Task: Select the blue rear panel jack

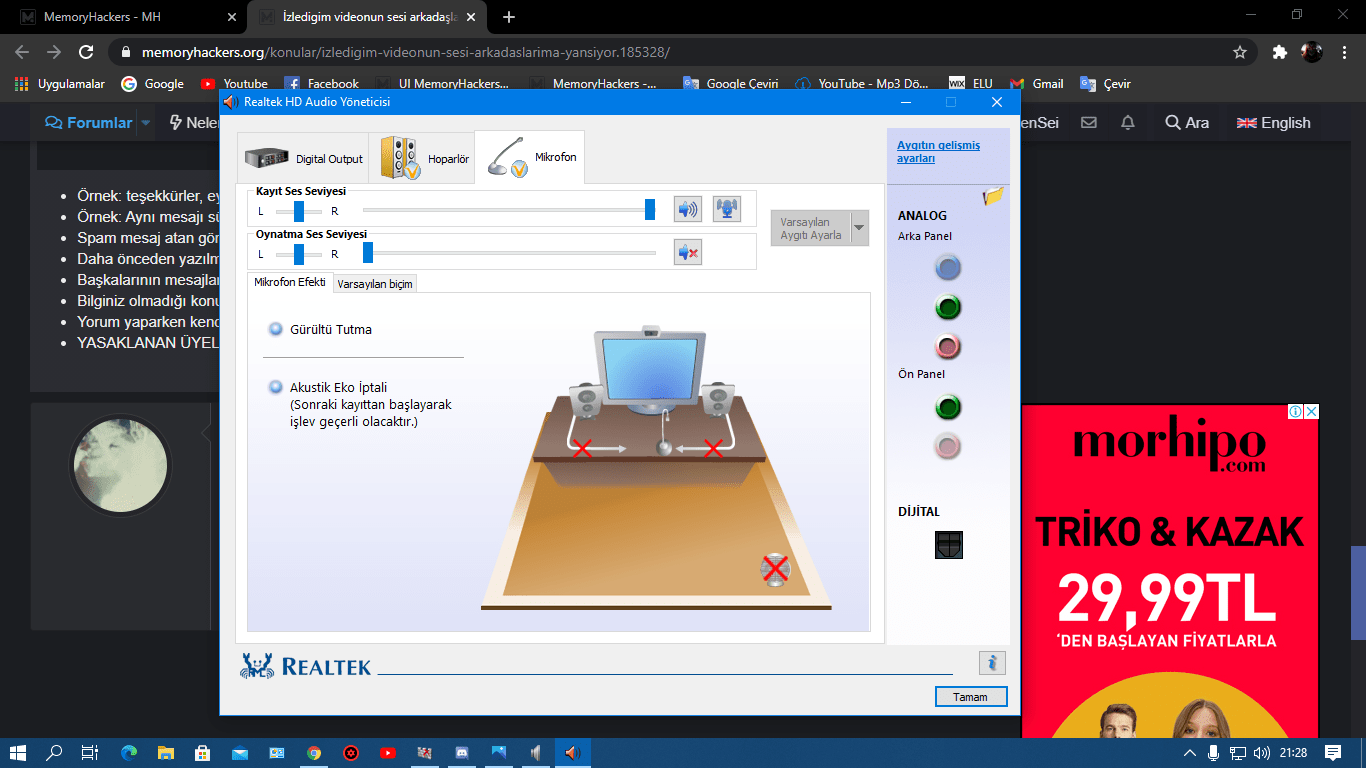Action: pyautogui.click(x=947, y=267)
